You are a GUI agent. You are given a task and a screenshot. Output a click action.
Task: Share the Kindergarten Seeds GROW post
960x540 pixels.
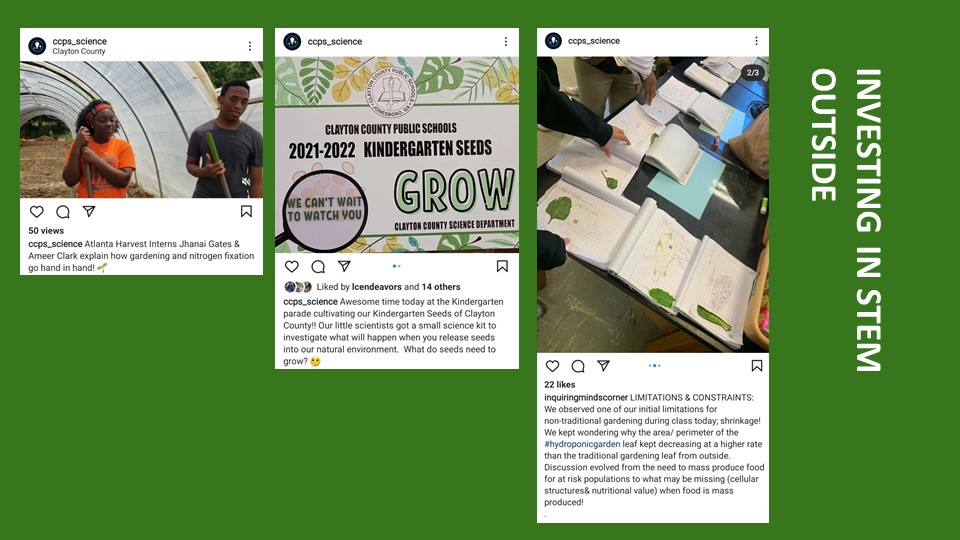[x=344, y=266]
